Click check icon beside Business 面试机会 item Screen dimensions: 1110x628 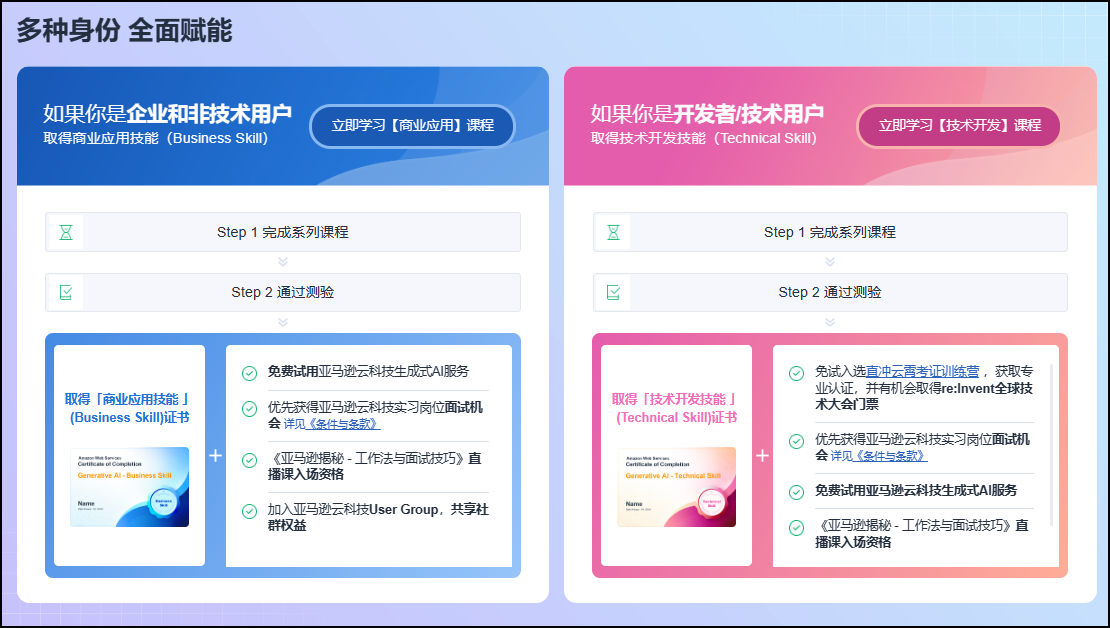pyautogui.click(x=249, y=409)
